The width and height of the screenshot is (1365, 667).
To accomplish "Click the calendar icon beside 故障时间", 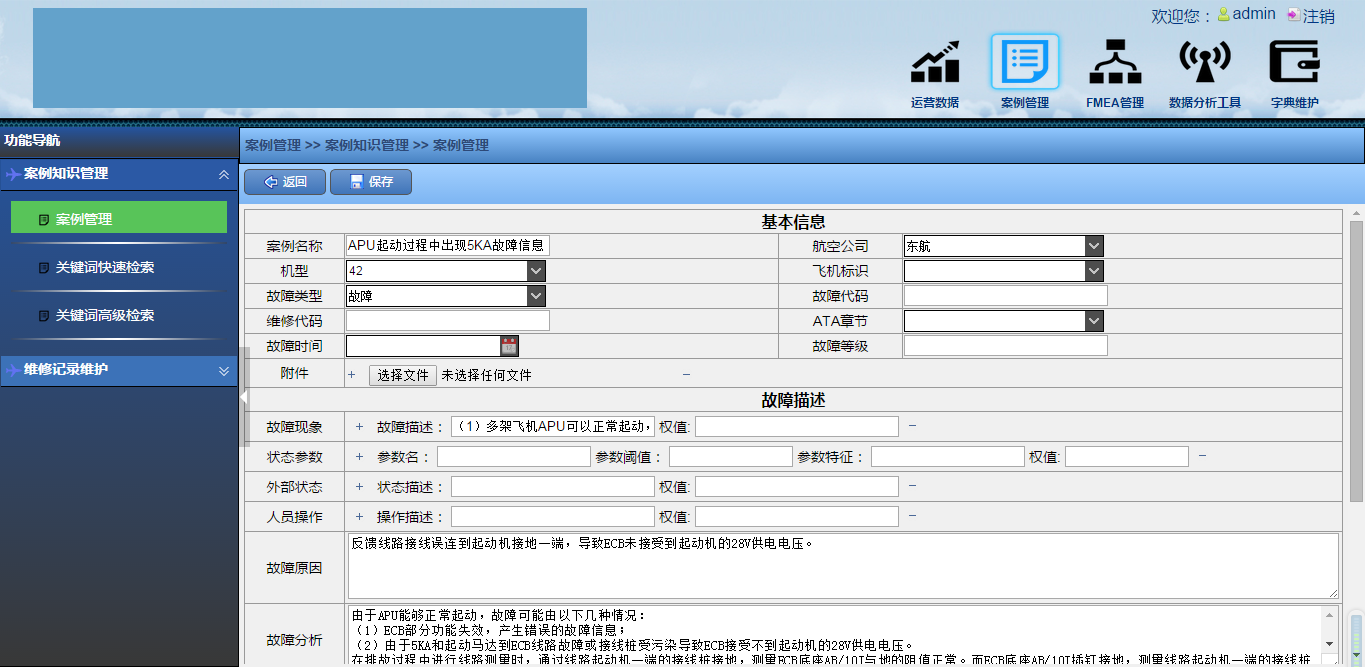I will (x=509, y=346).
